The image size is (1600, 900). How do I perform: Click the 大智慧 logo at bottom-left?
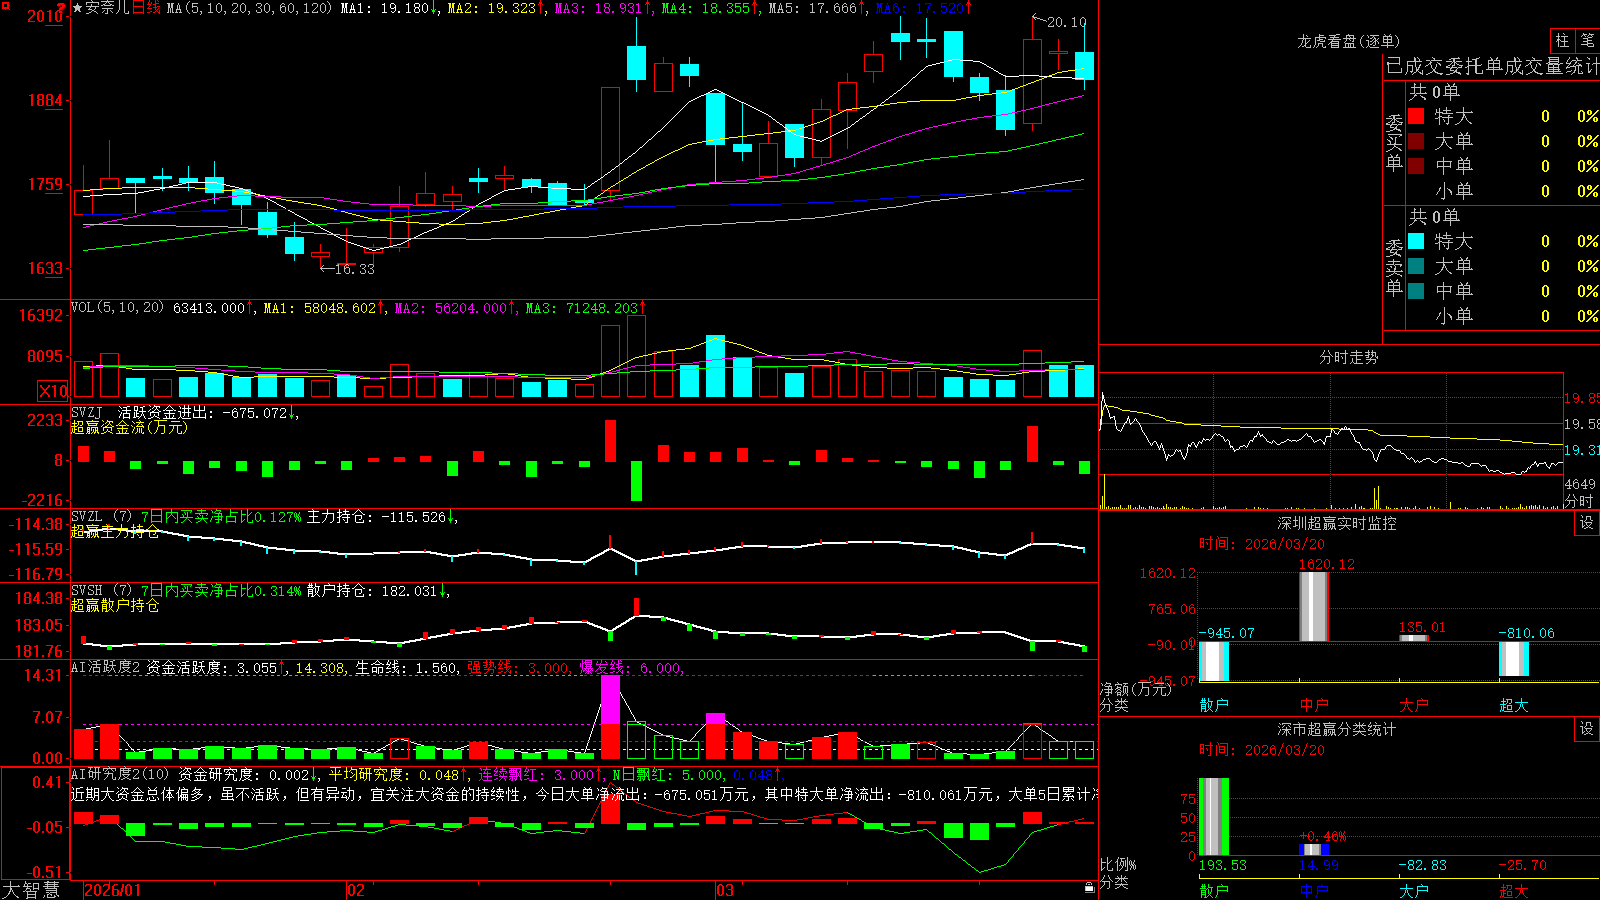[x=31, y=889]
